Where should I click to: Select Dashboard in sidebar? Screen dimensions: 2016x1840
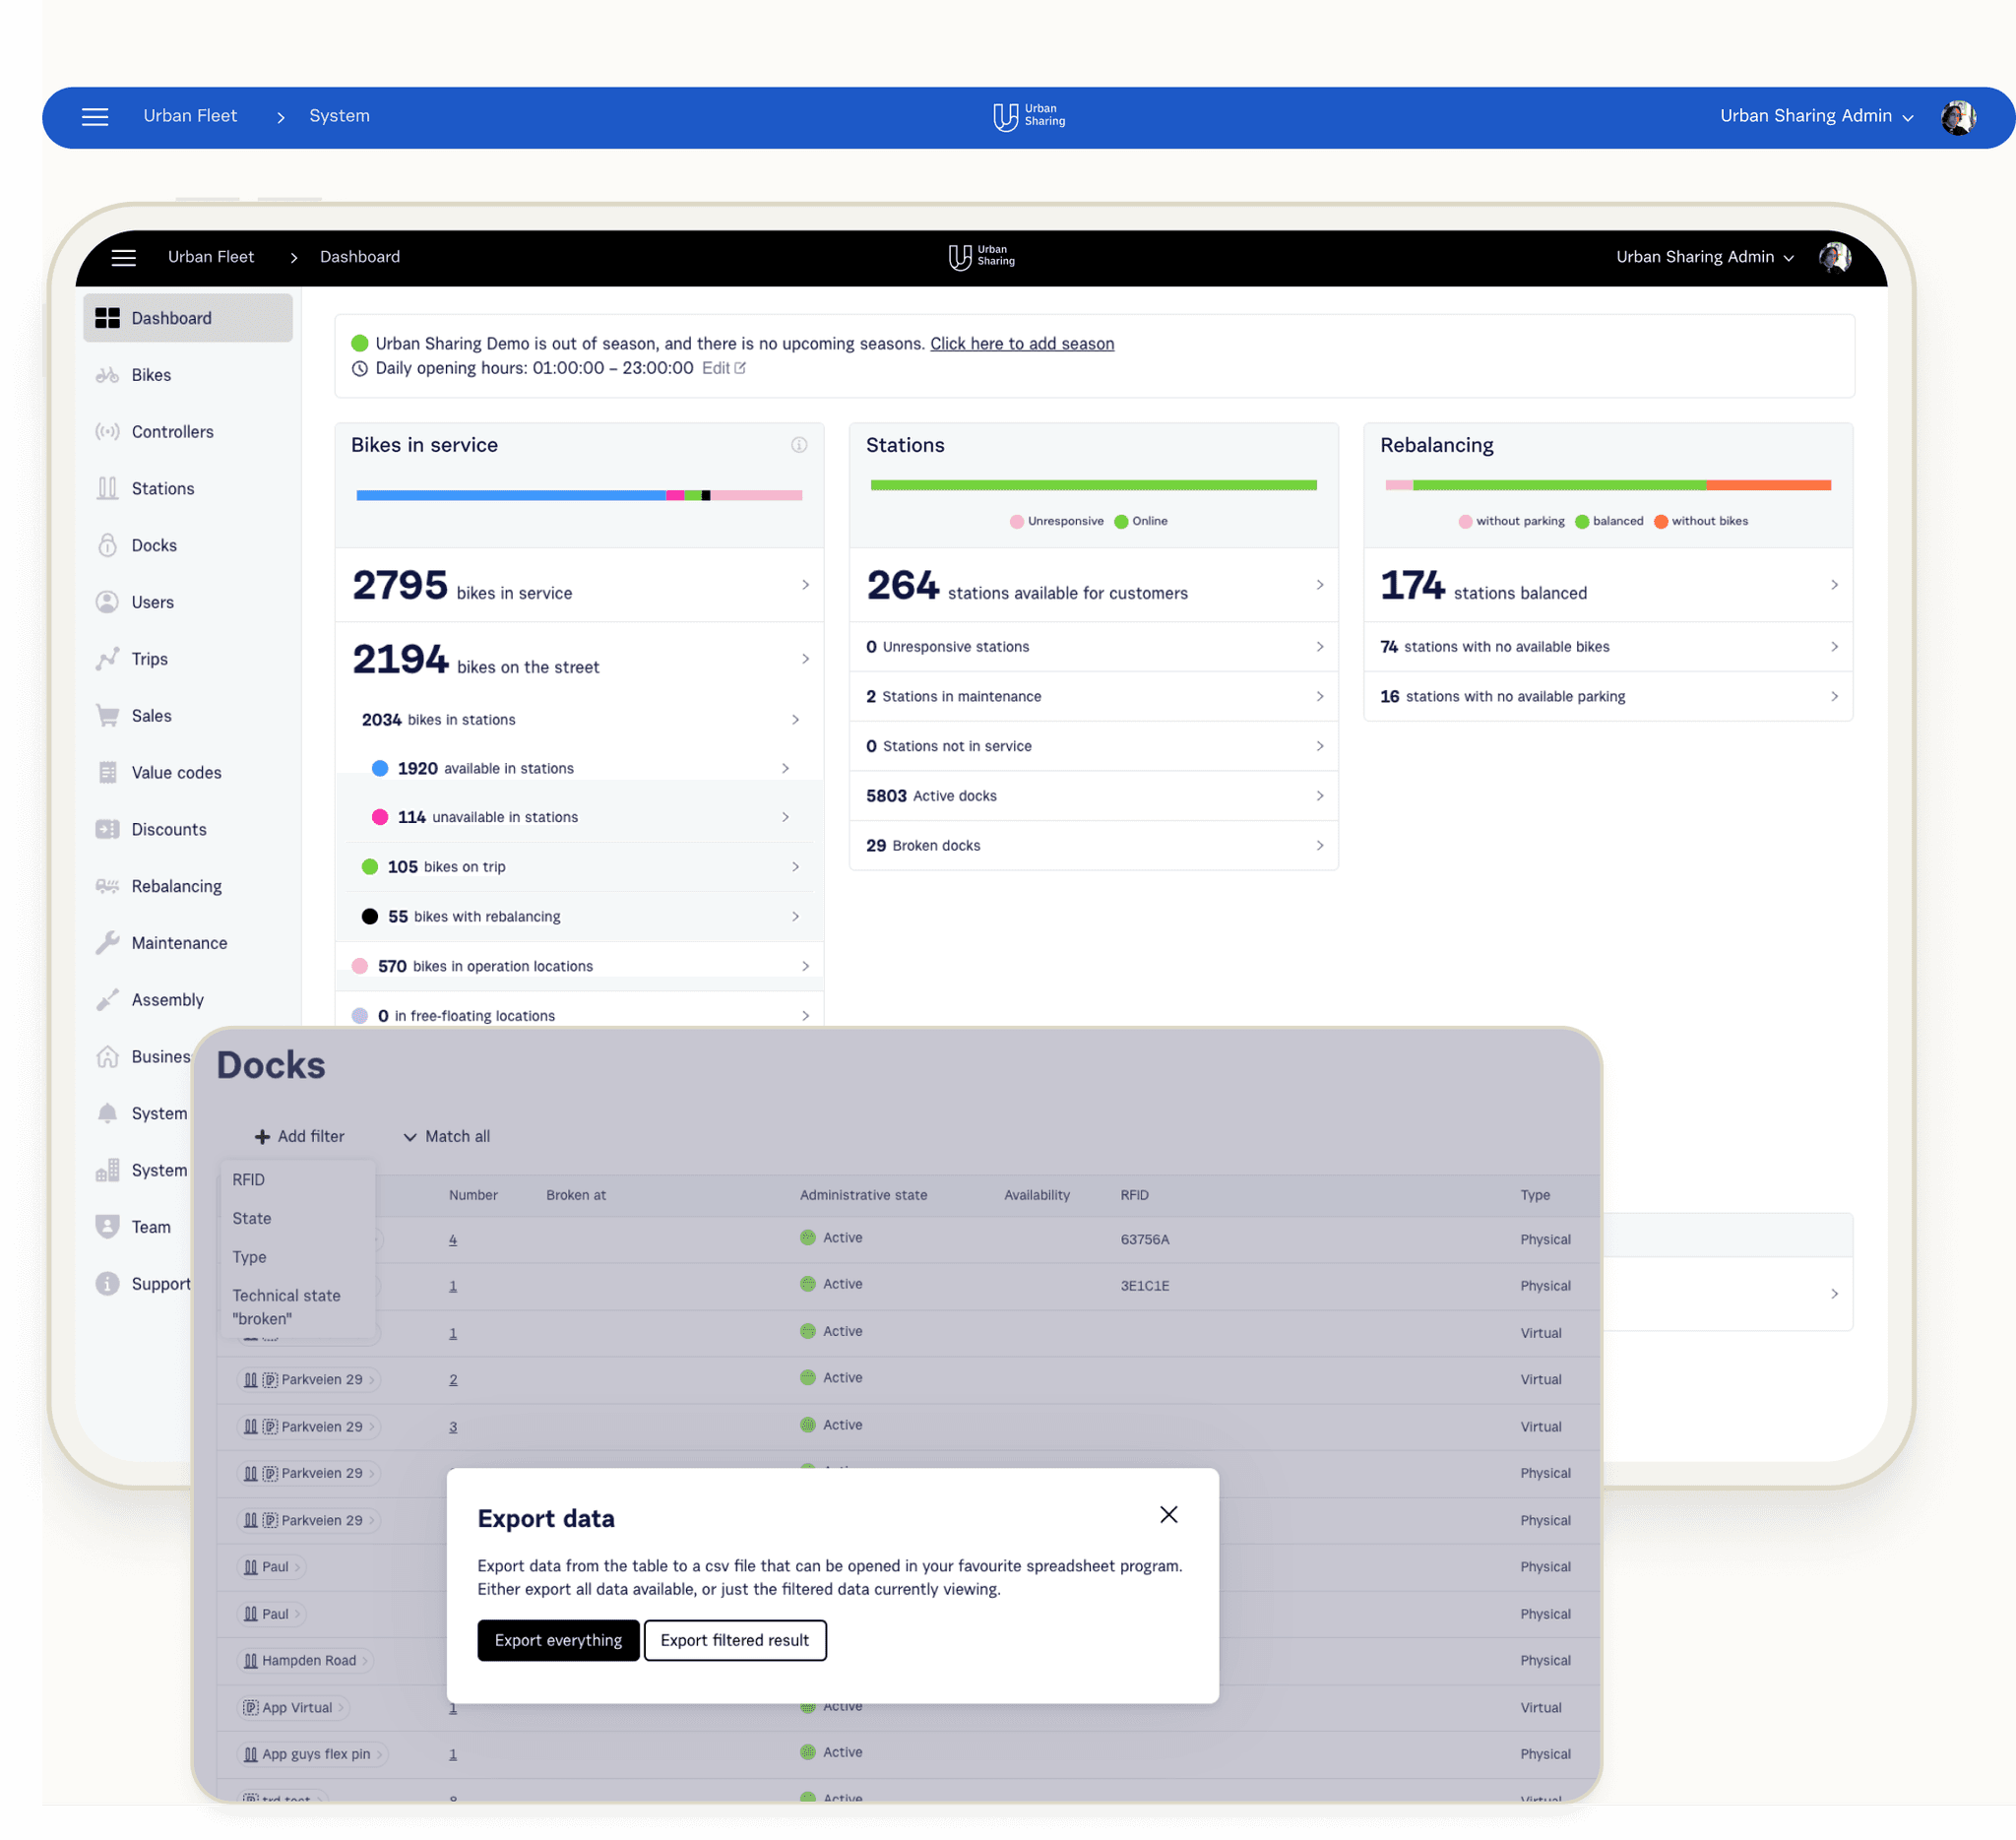(188, 318)
